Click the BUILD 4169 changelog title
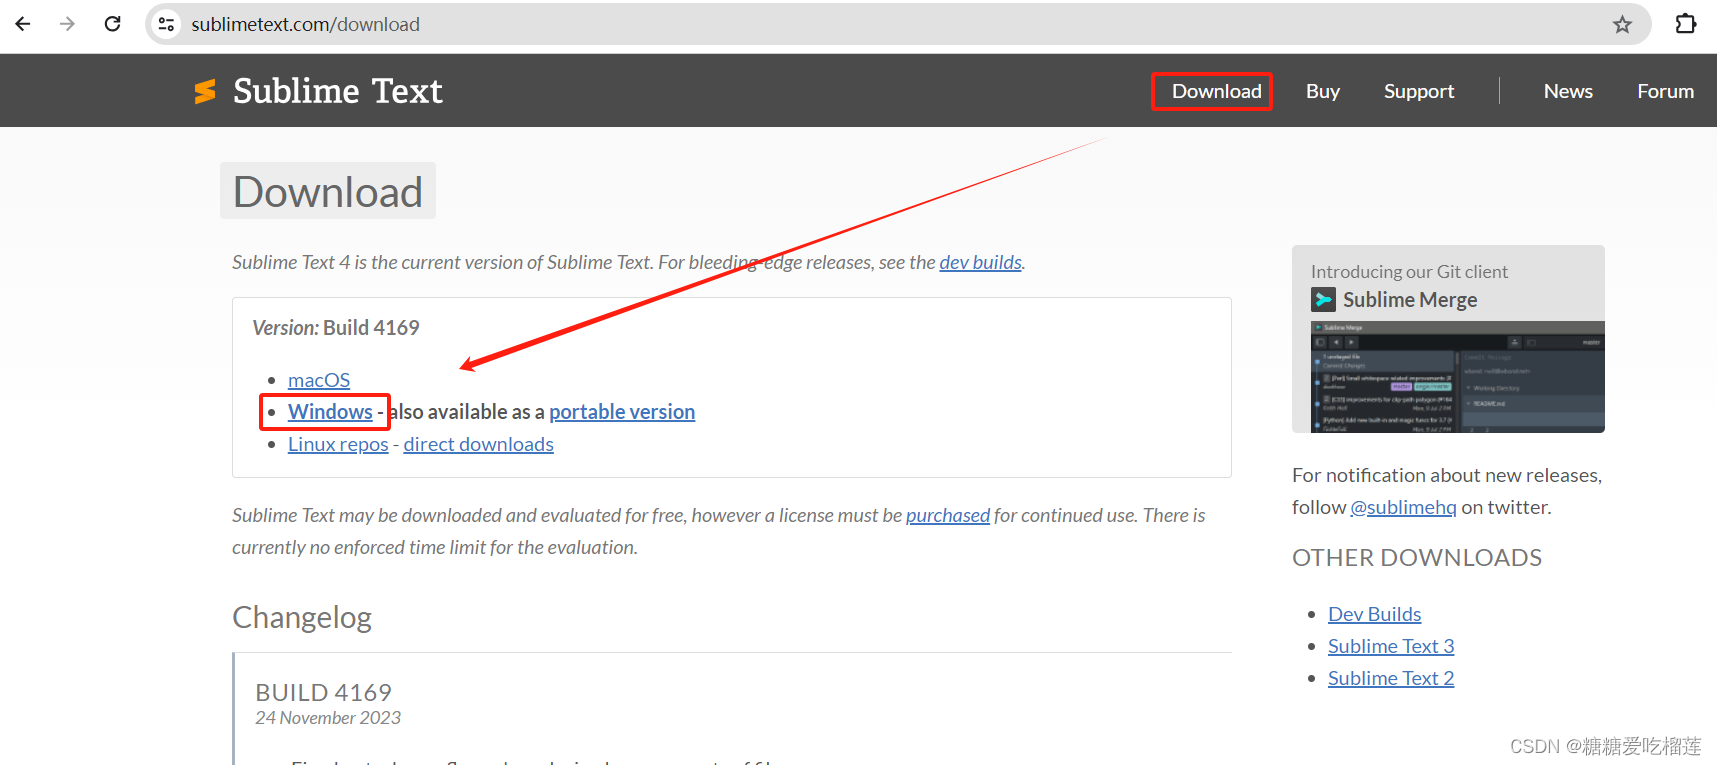The width and height of the screenshot is (1717, 765). [323, 692]
